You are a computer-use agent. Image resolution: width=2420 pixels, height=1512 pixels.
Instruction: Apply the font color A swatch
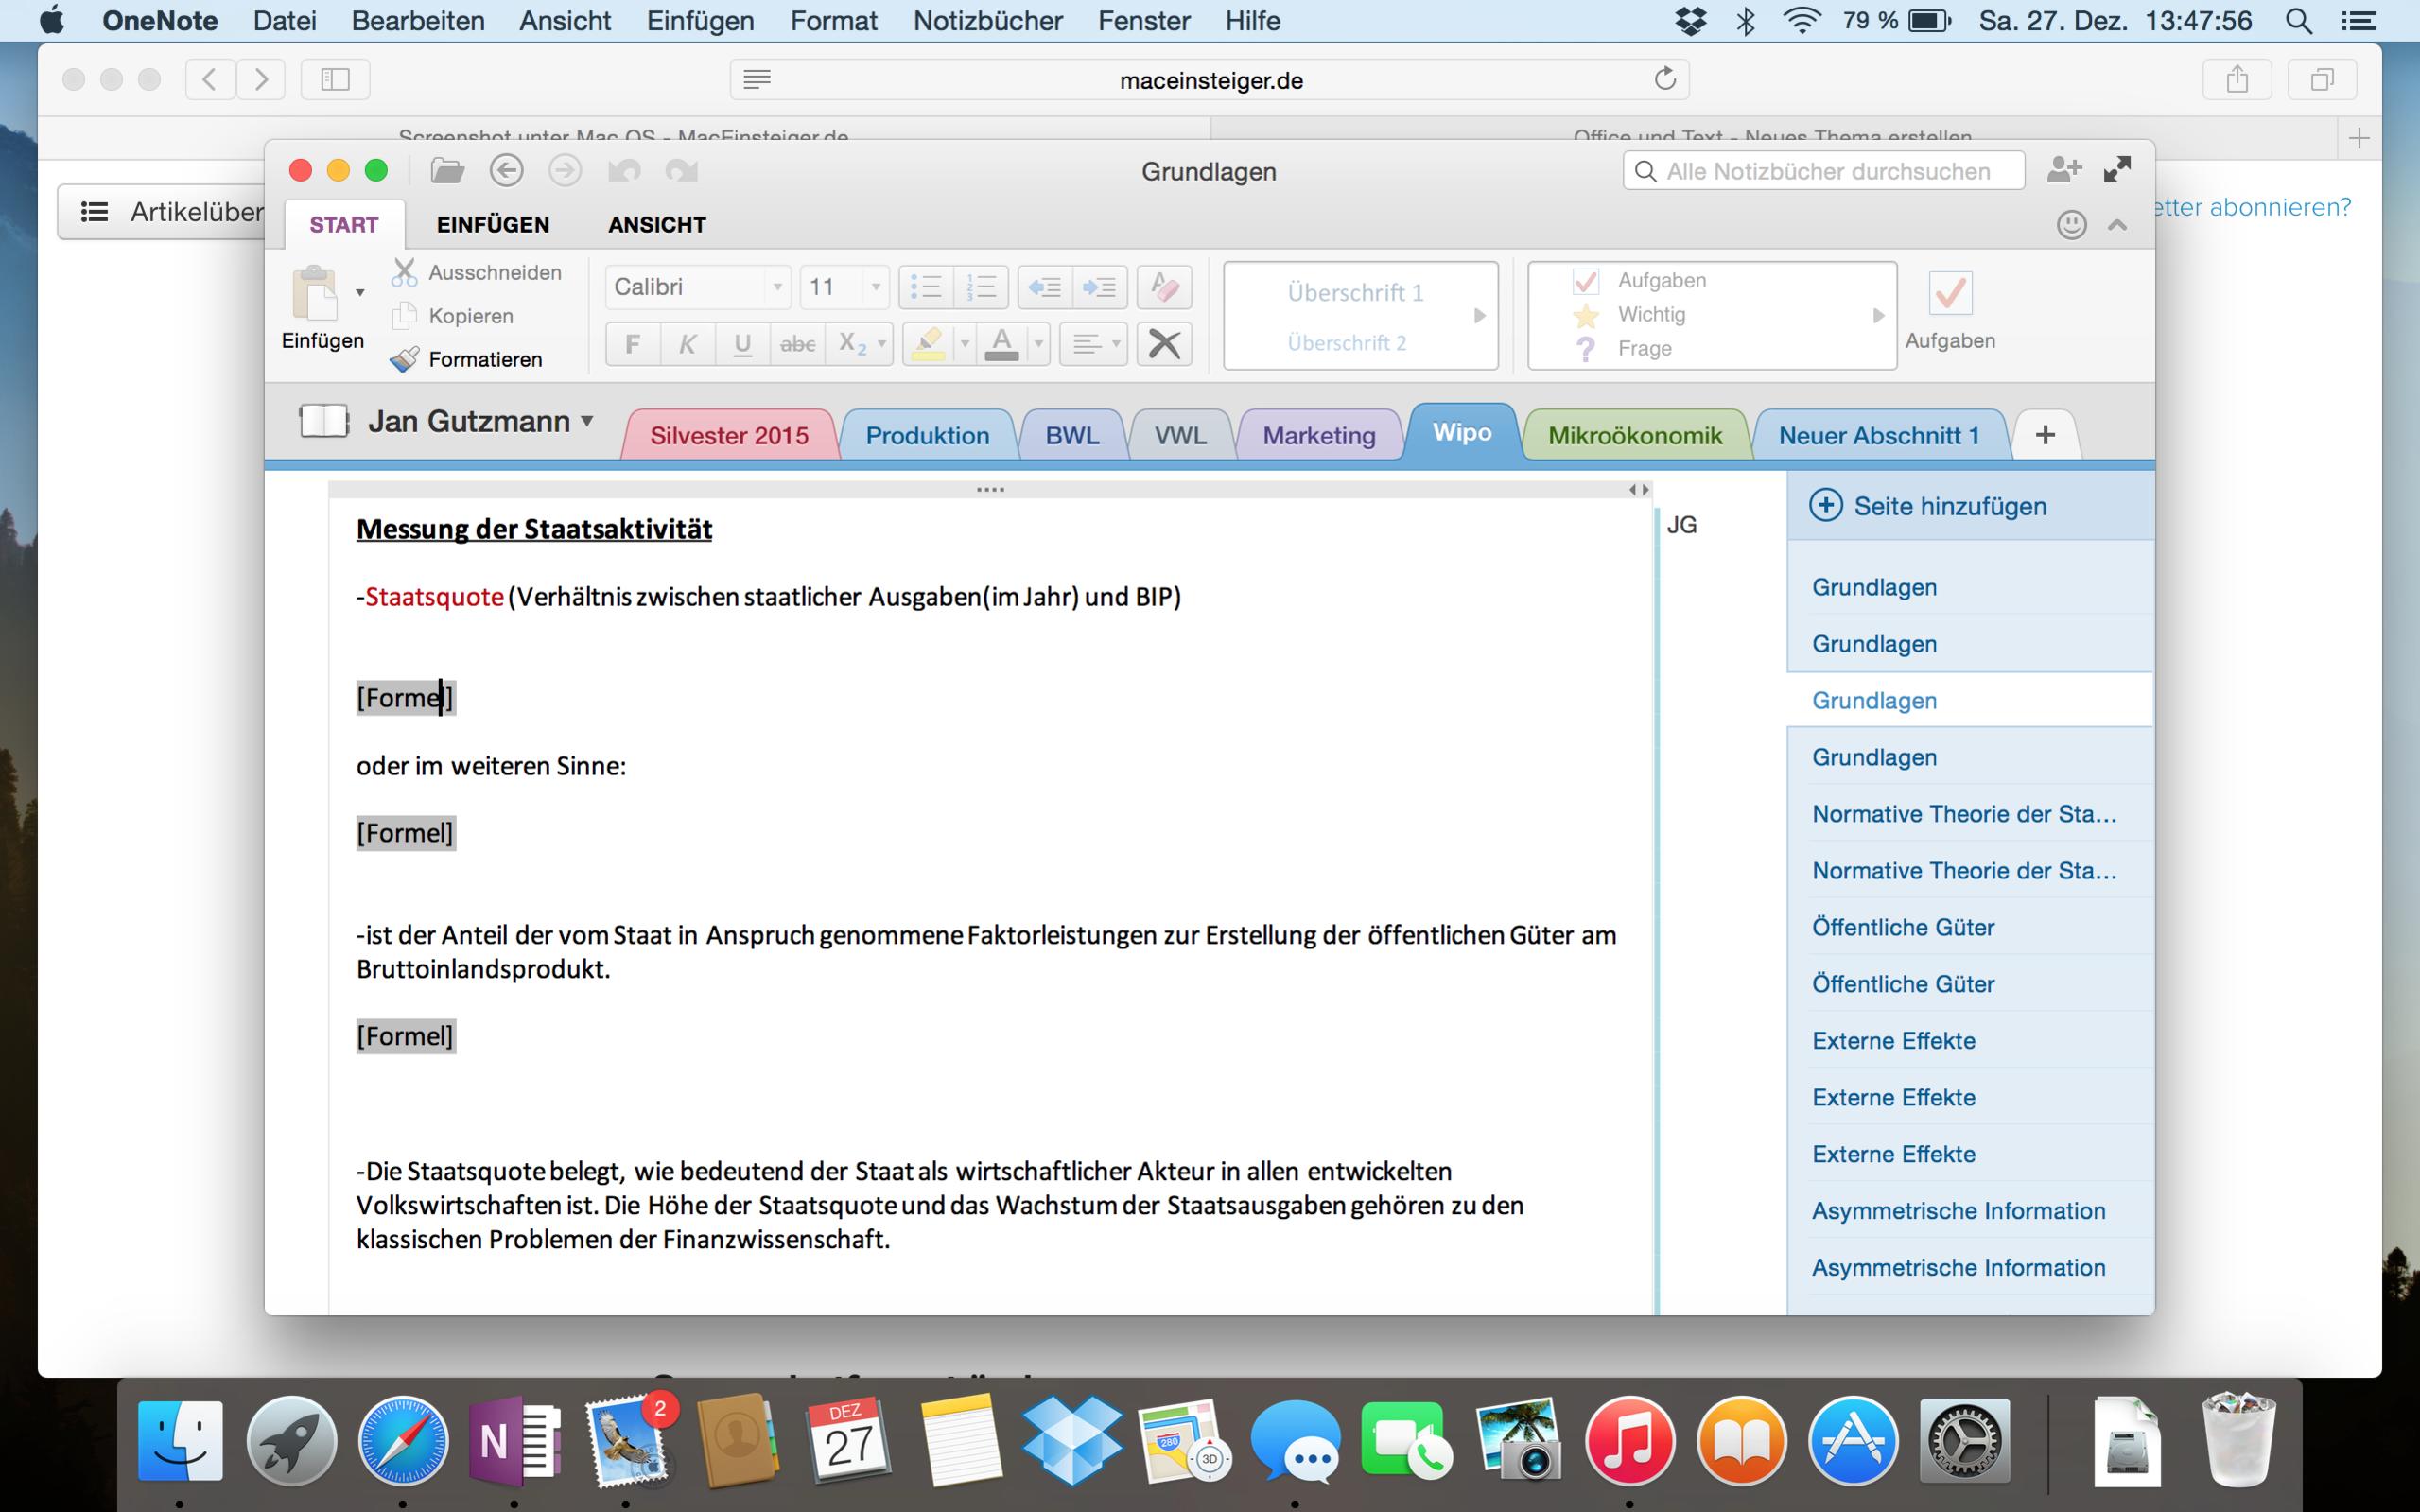tap(1002, 344)
